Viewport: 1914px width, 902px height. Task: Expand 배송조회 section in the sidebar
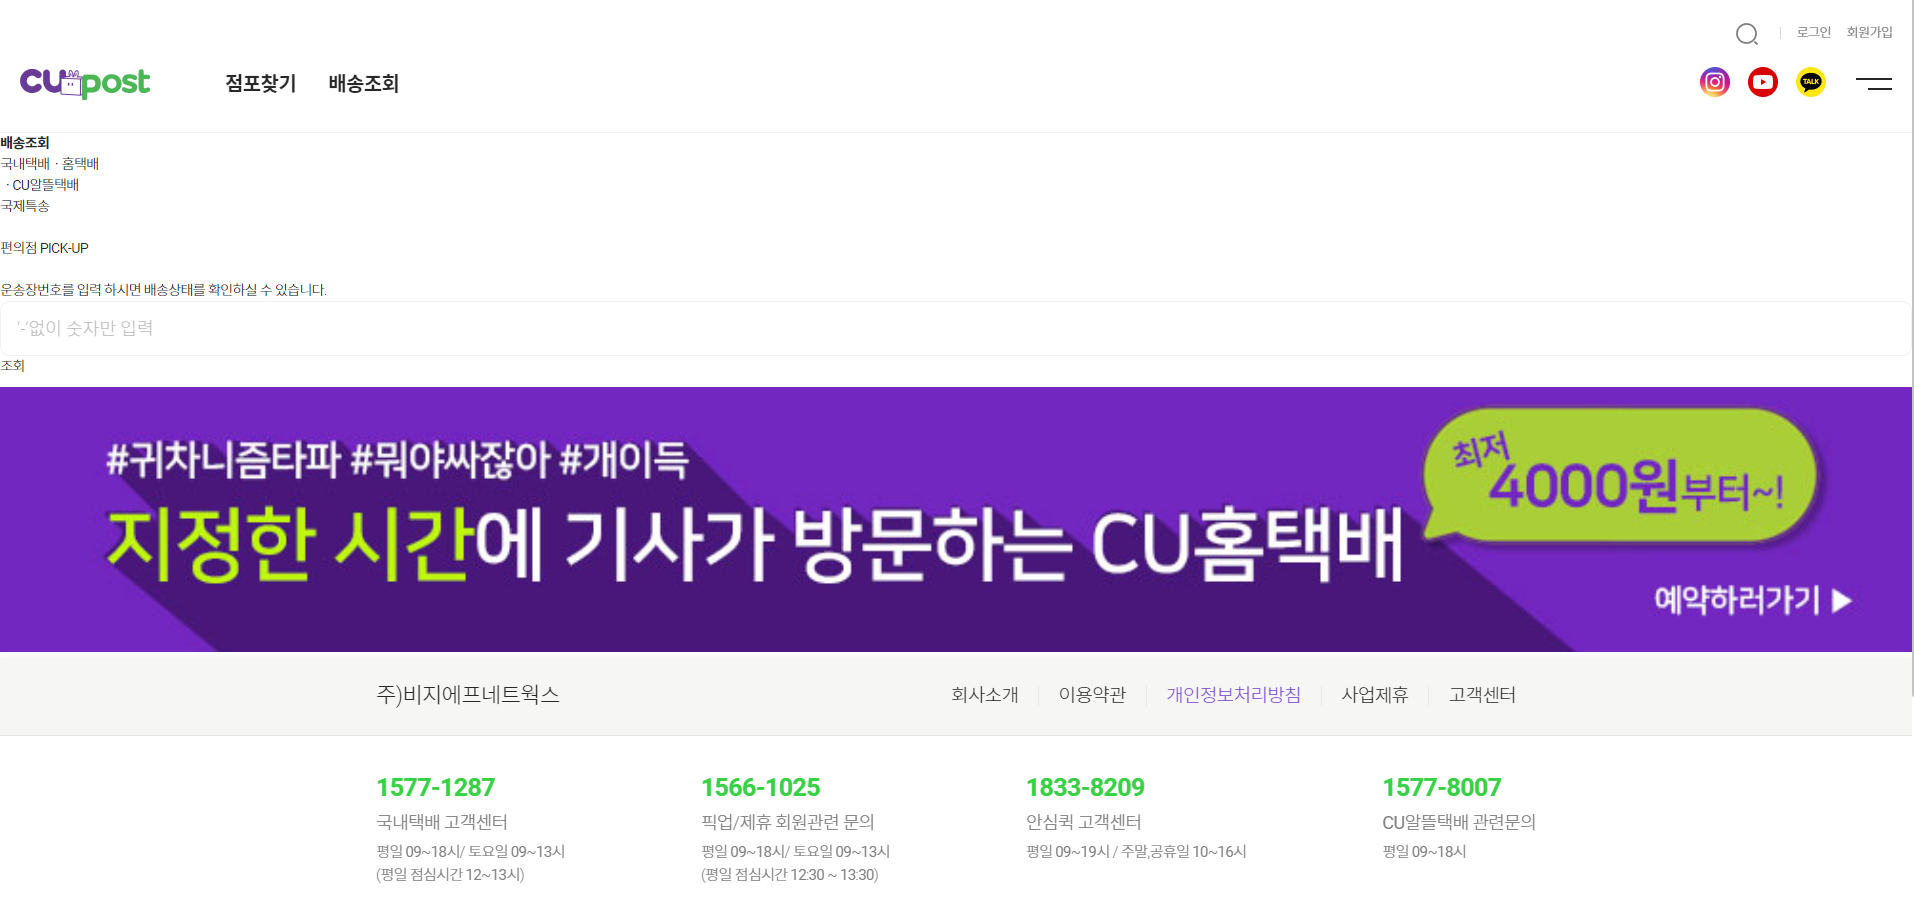click(27, 142)
